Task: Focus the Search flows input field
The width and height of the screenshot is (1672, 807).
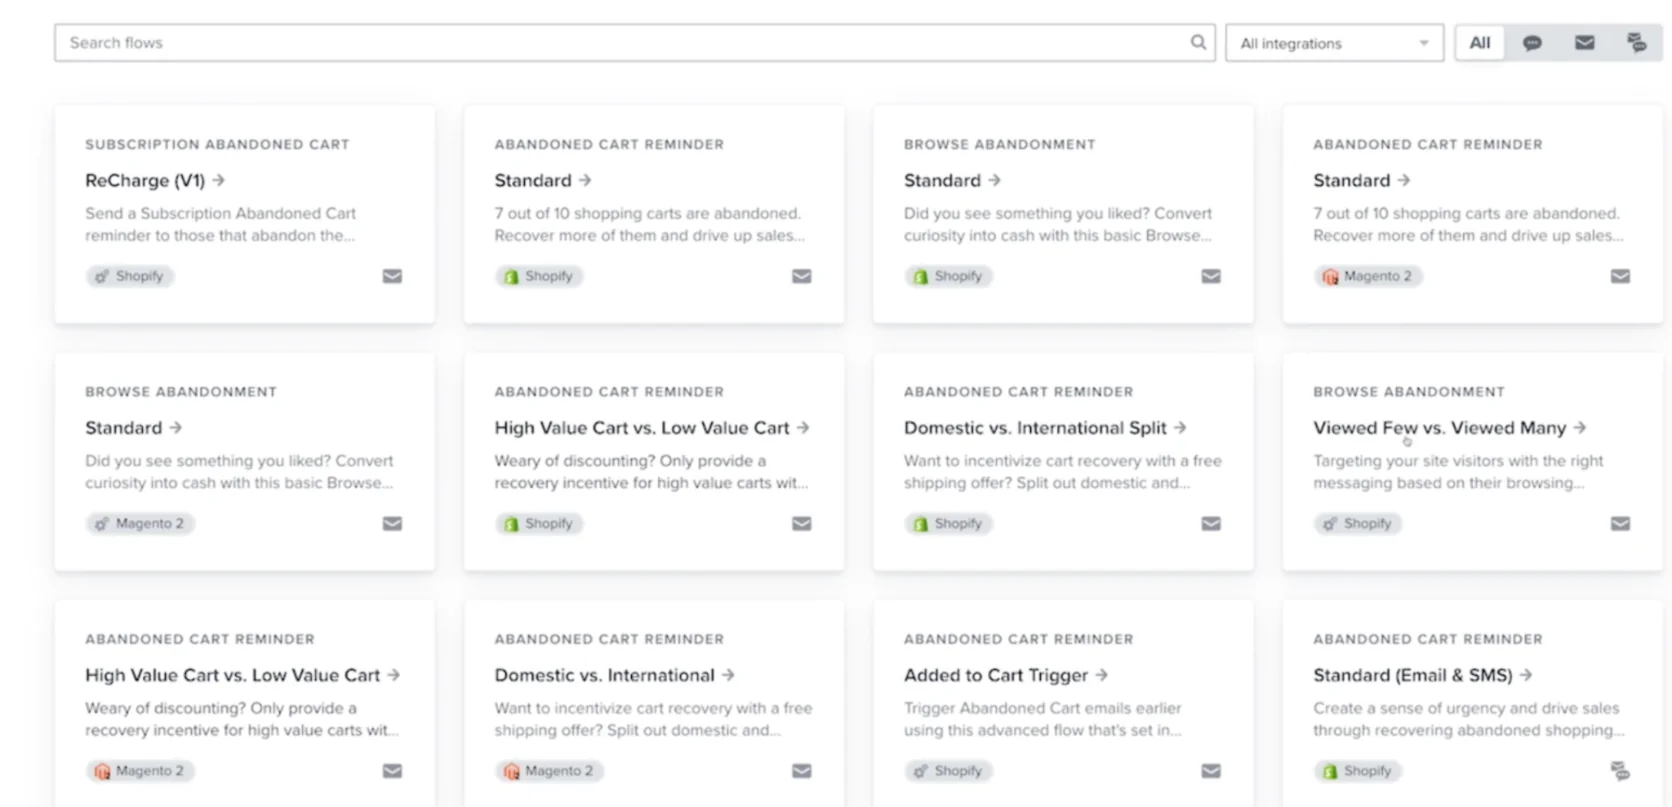Action: coord(620,43)
